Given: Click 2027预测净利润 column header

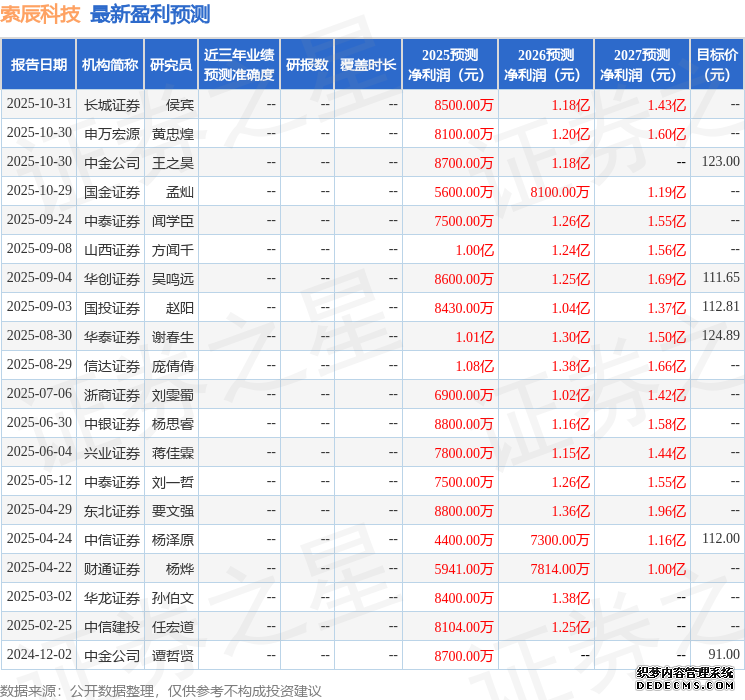Looking at the screenshot, I should point(641,65).
